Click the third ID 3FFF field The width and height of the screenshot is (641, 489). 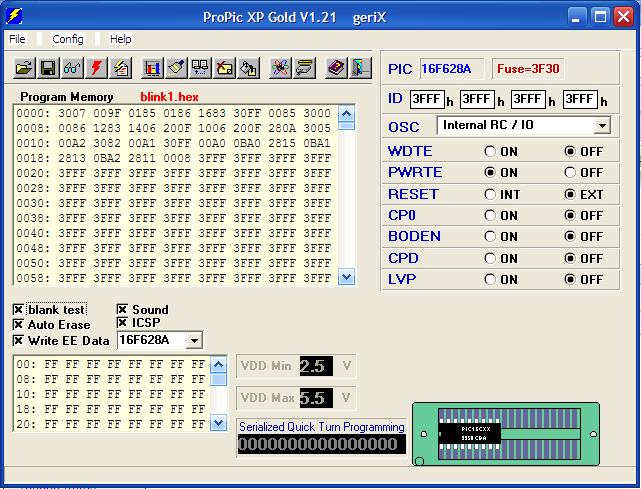[x=528, y=99]
